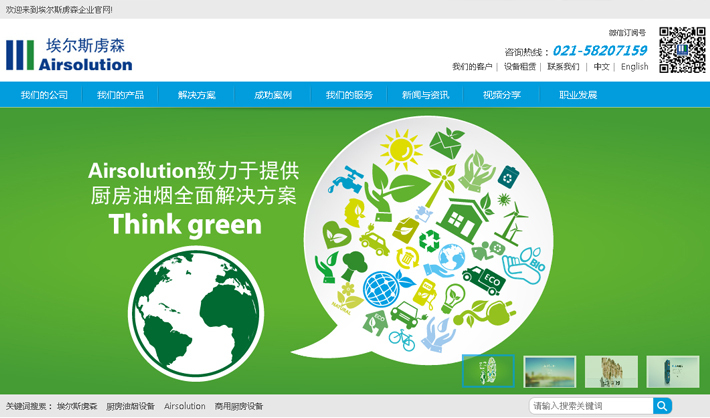Screen dimensions: 710x418
Task: Click the magnifier search button
Action: point(662,406)
